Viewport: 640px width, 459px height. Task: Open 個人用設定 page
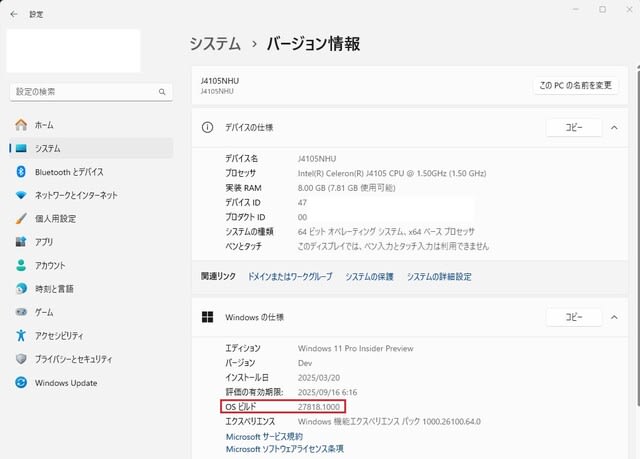coord(91,219)
